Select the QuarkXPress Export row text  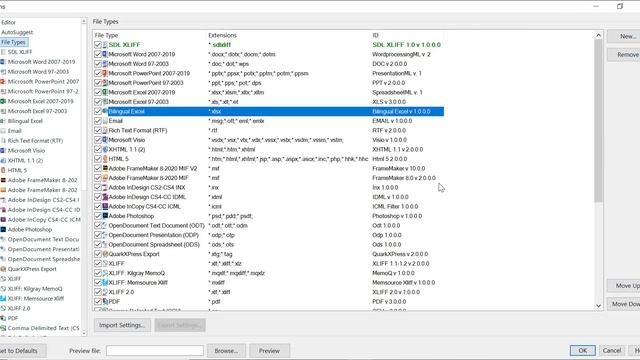(x=134, y=254)
